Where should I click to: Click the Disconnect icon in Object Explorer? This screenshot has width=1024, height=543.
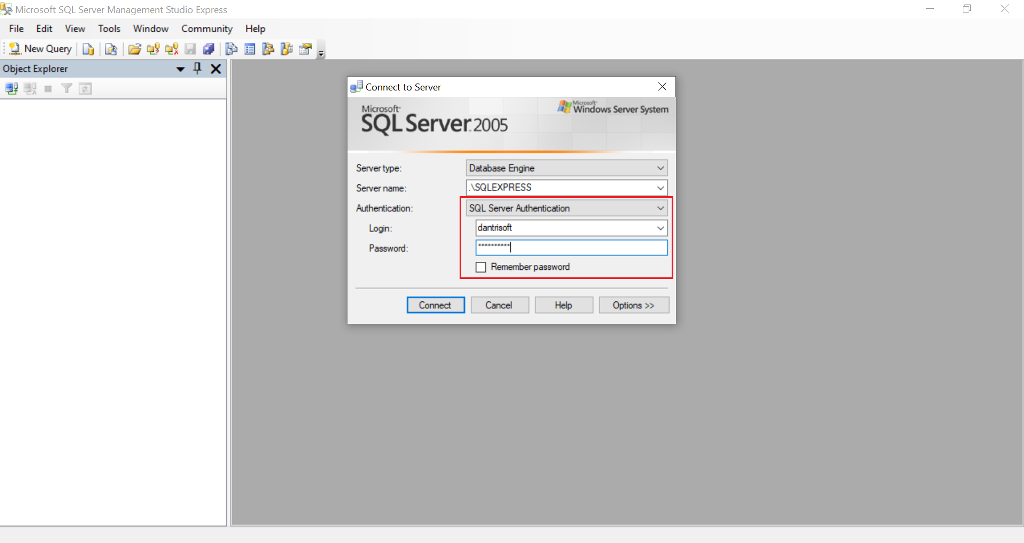tap(30, 88)
